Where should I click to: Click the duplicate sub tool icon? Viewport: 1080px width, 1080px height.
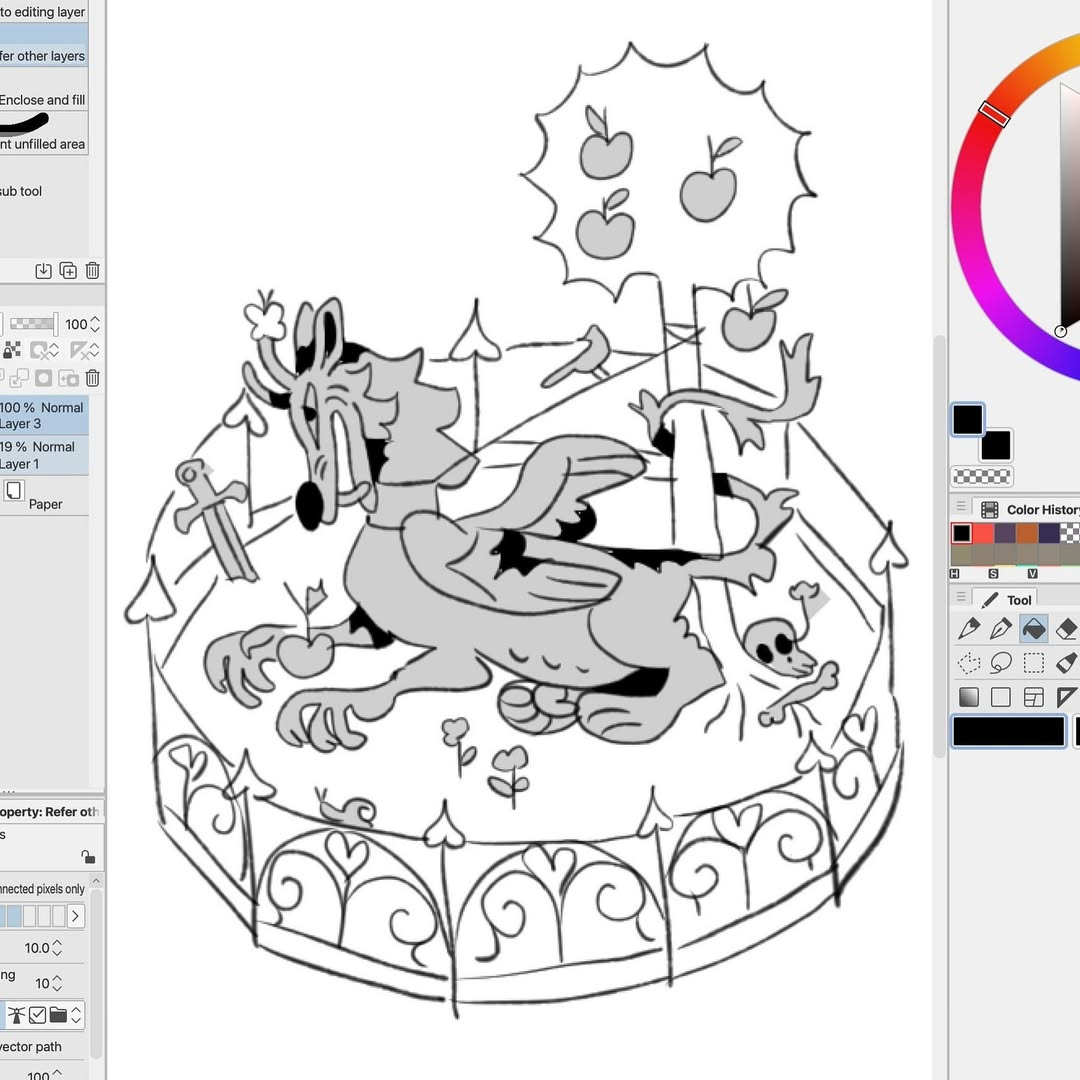(68, 271)
